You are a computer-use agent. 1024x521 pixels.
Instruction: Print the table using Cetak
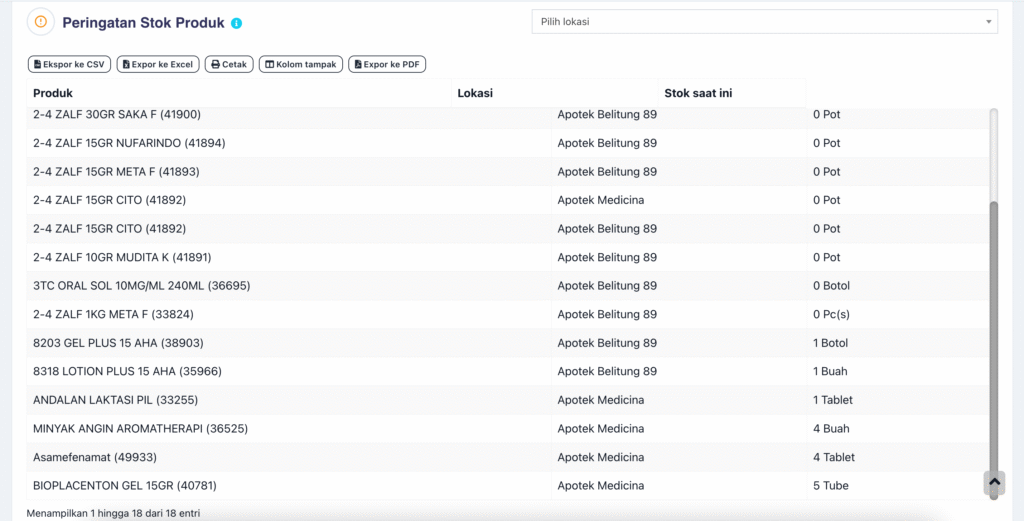229,64
